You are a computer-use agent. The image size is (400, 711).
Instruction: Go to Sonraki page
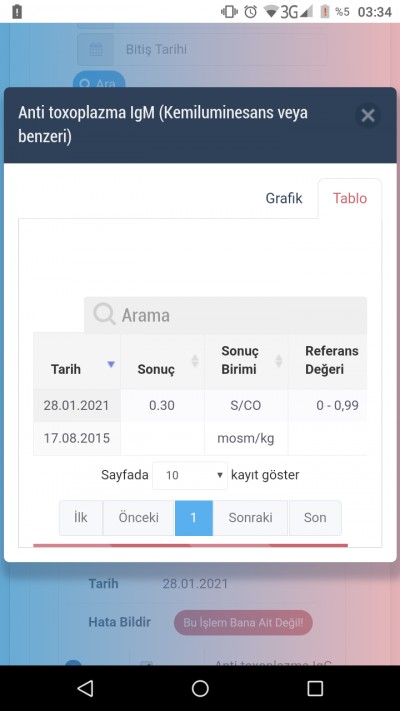(x=250, y=518)
